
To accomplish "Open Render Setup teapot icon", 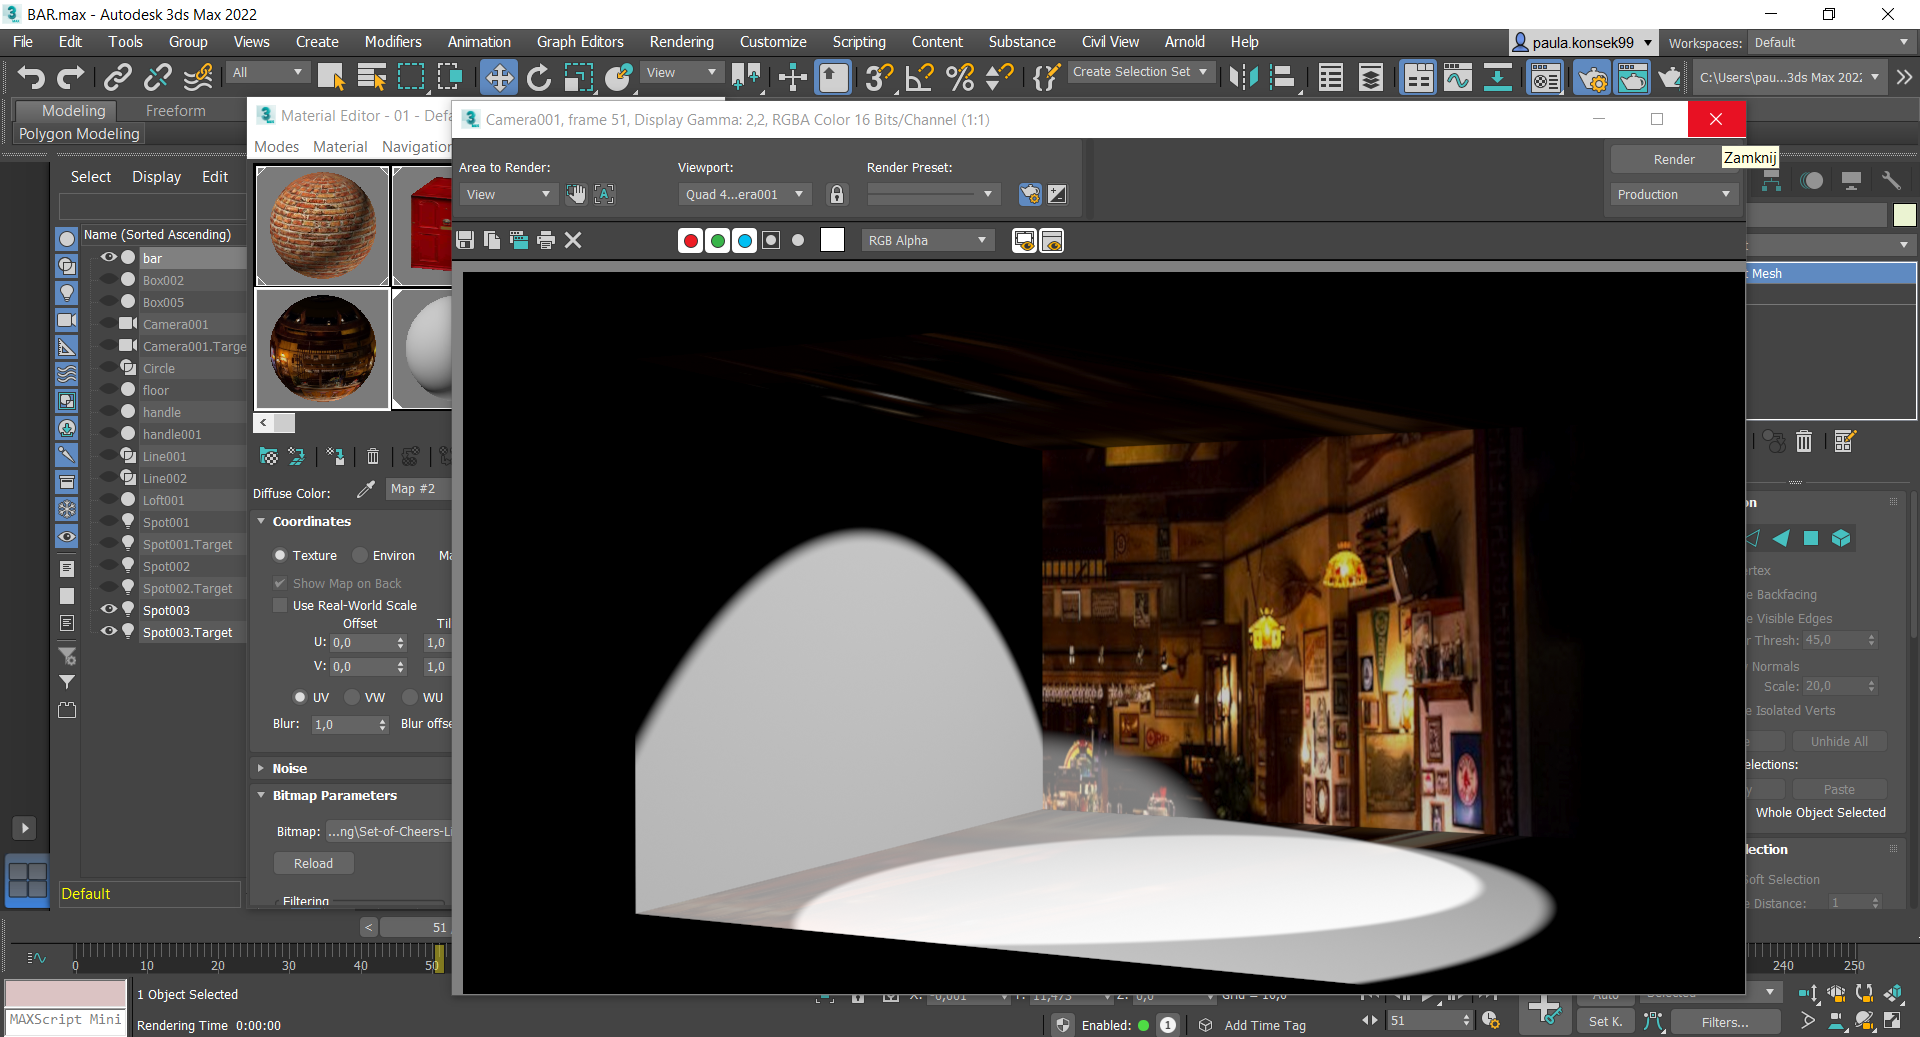I will [x=1593, y=77].
